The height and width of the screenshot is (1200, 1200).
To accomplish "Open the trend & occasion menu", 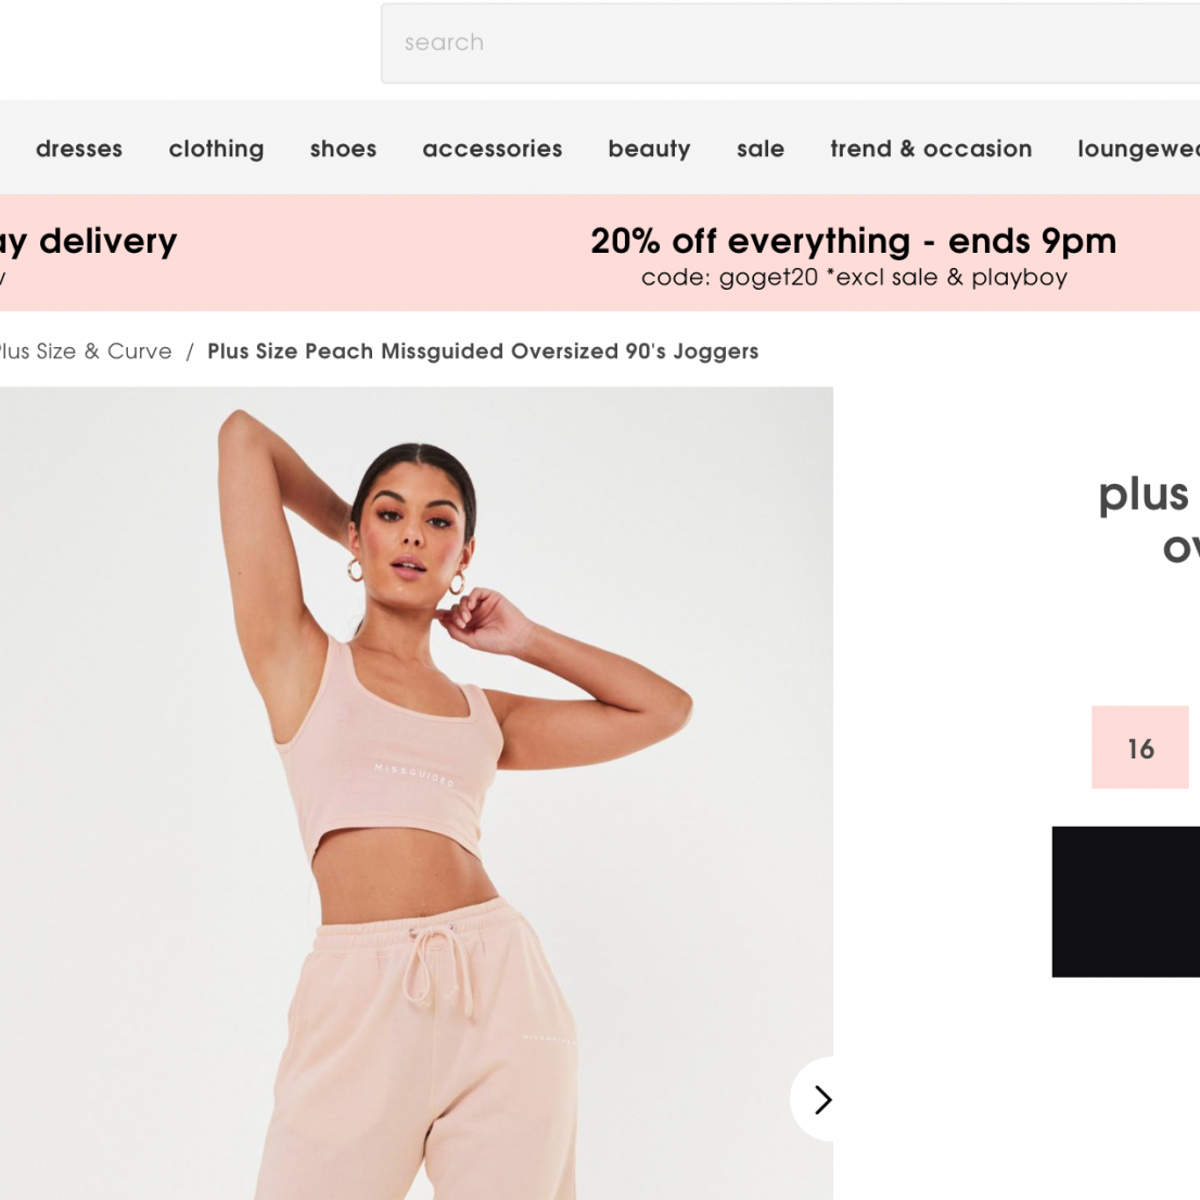I will (931, 149).
